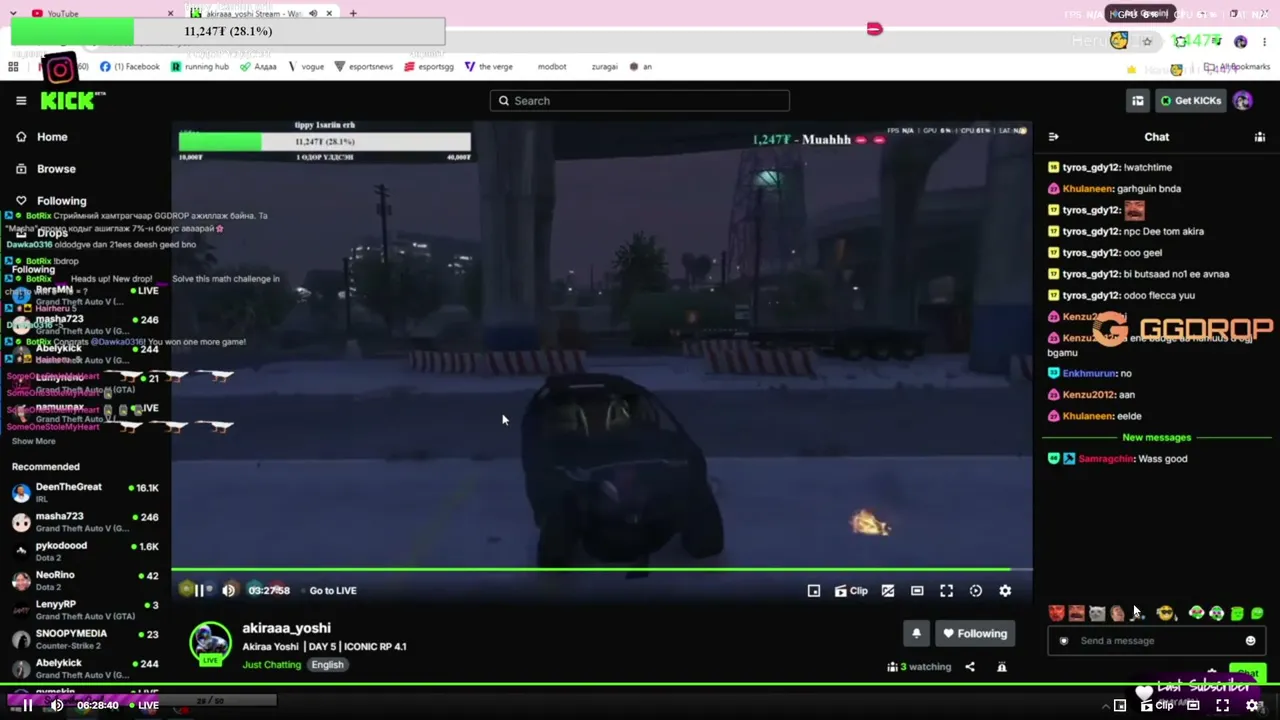Screen dimensions: 1280x720
Task: Open the profile avatar menu
Action: pos(1243,101)
